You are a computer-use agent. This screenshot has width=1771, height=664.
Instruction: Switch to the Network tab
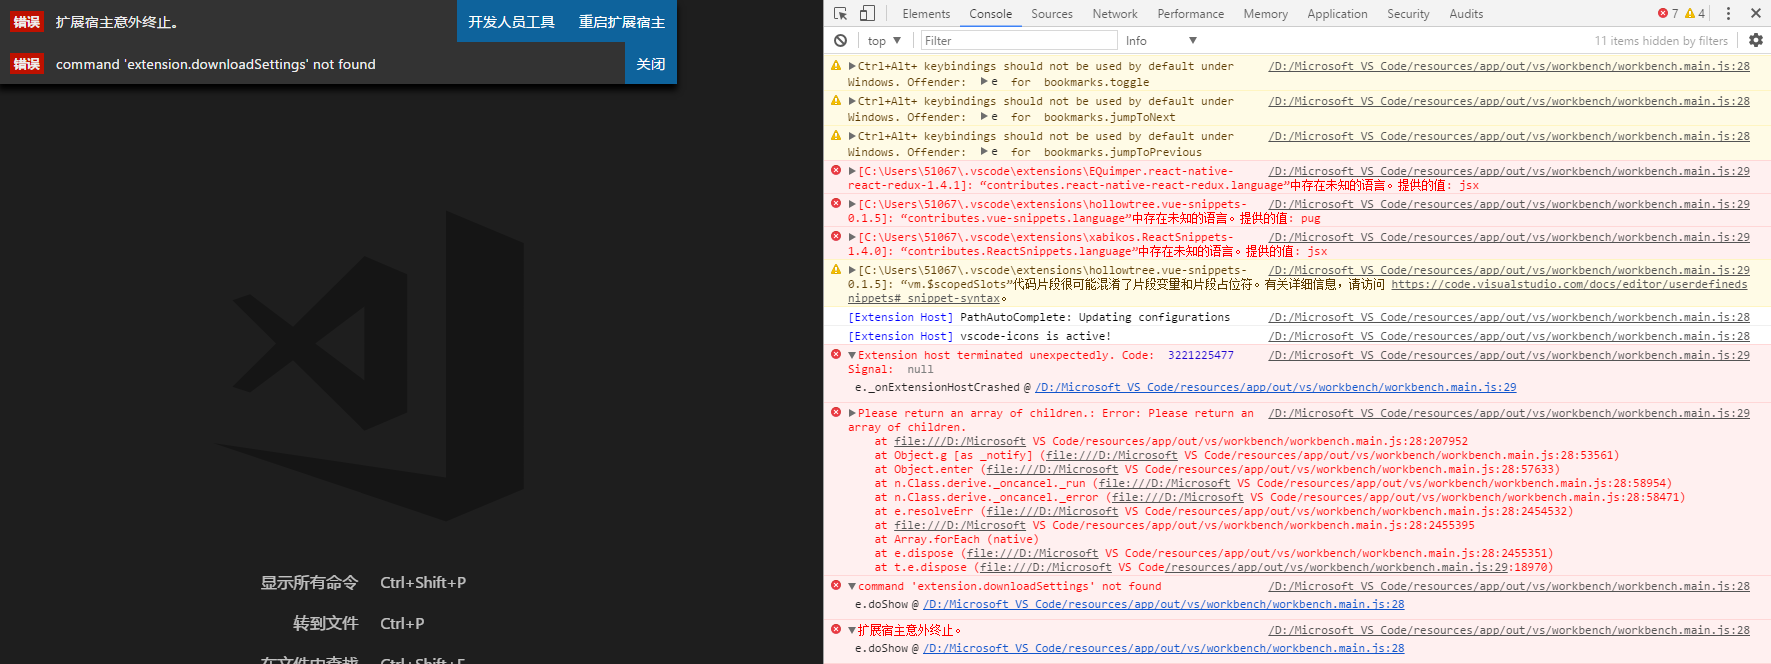tap(1115, 14)
